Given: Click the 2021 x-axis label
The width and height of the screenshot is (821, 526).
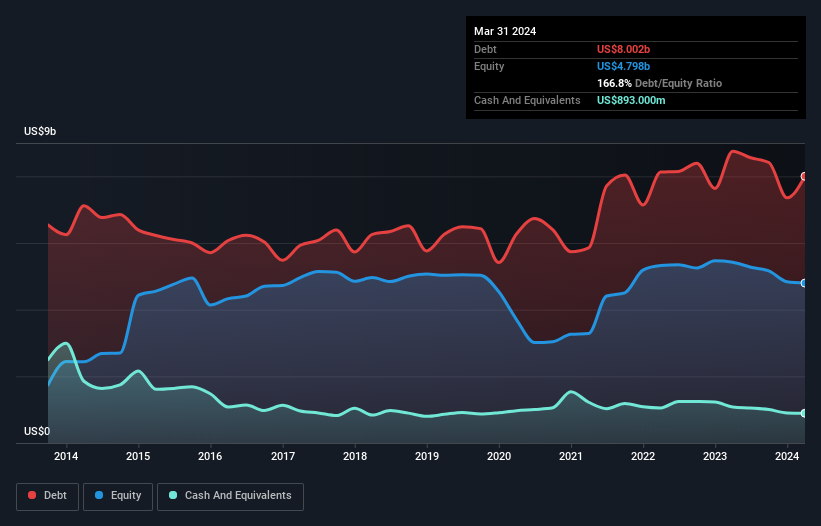Looking at the screenshot, I should (571, 456).
